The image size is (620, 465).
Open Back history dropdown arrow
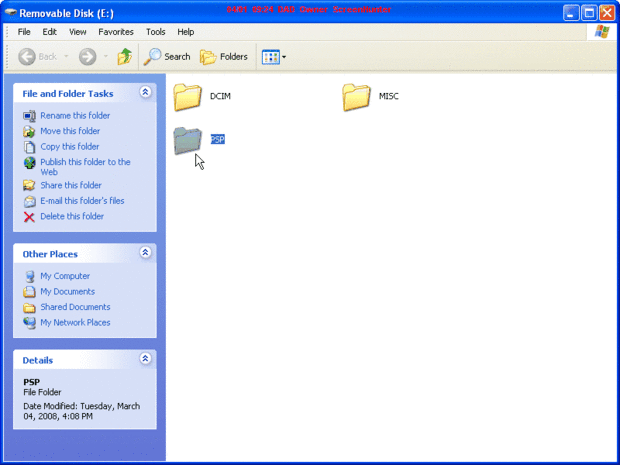click(66, 57)
